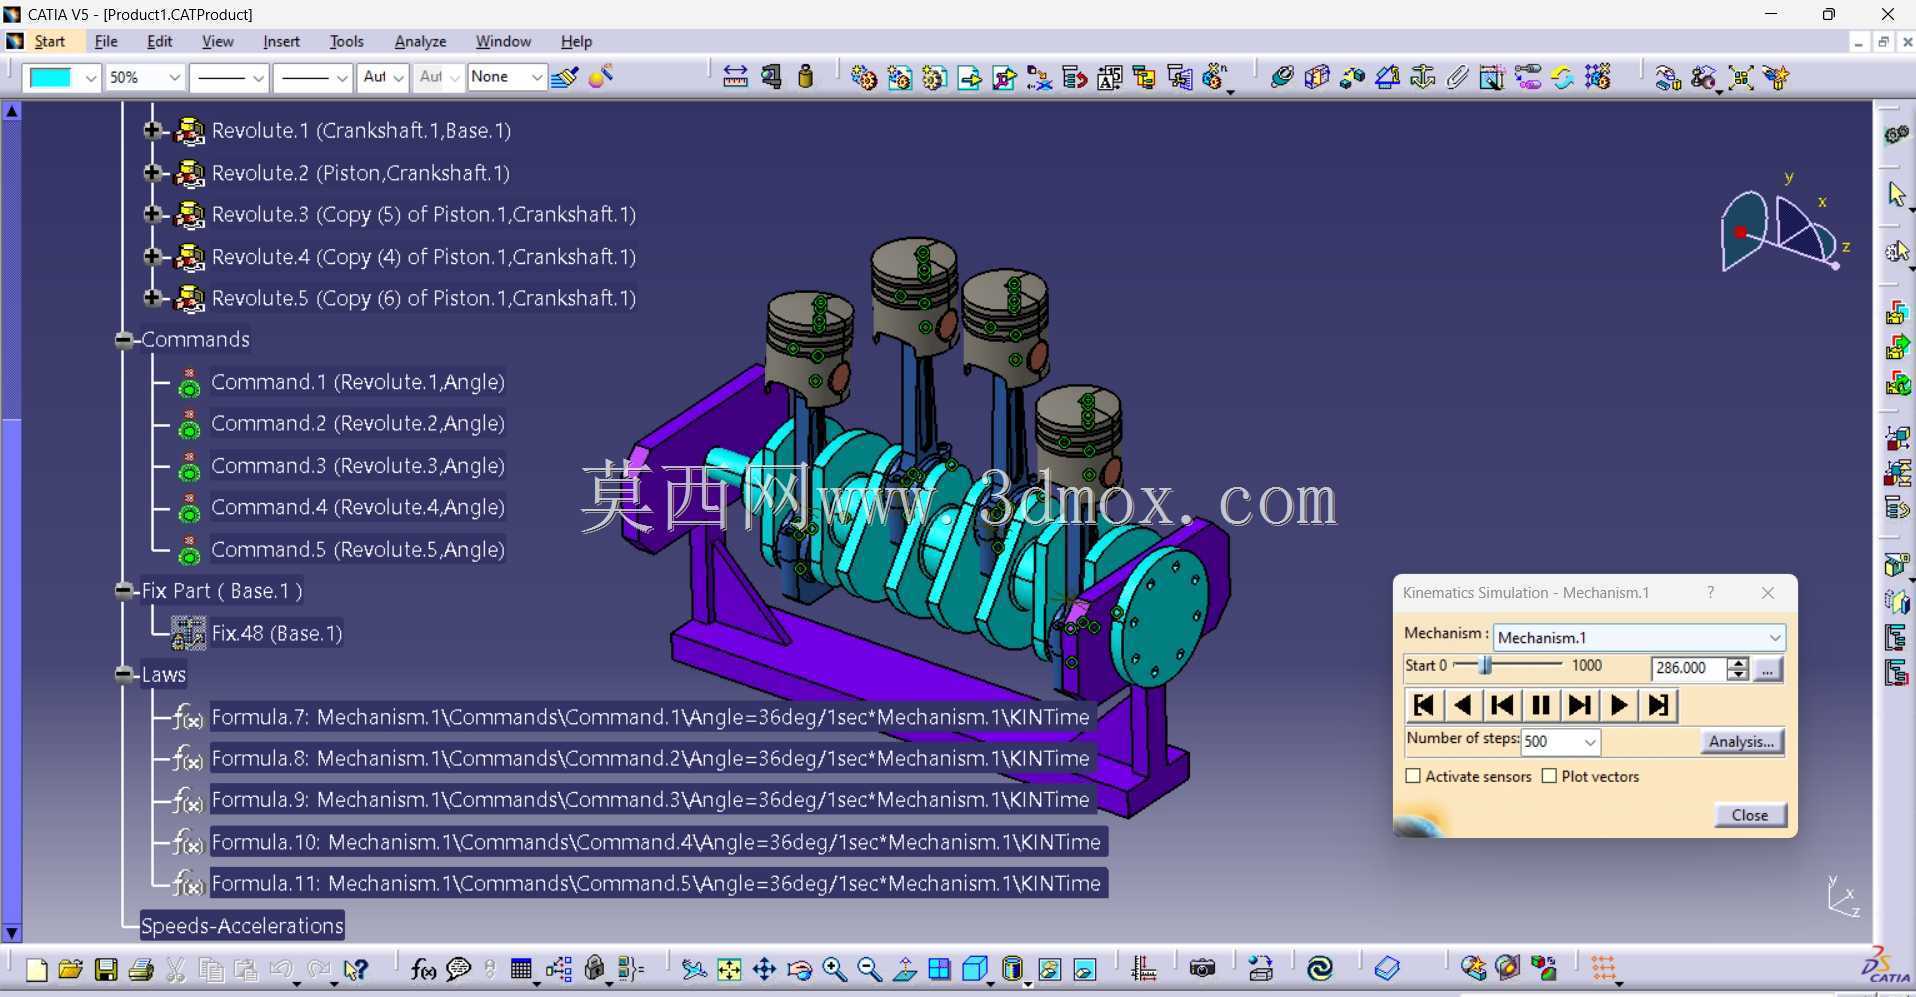Click the Save icon in bottom toolbar
Screen dimensions: 1916x997
106,969
